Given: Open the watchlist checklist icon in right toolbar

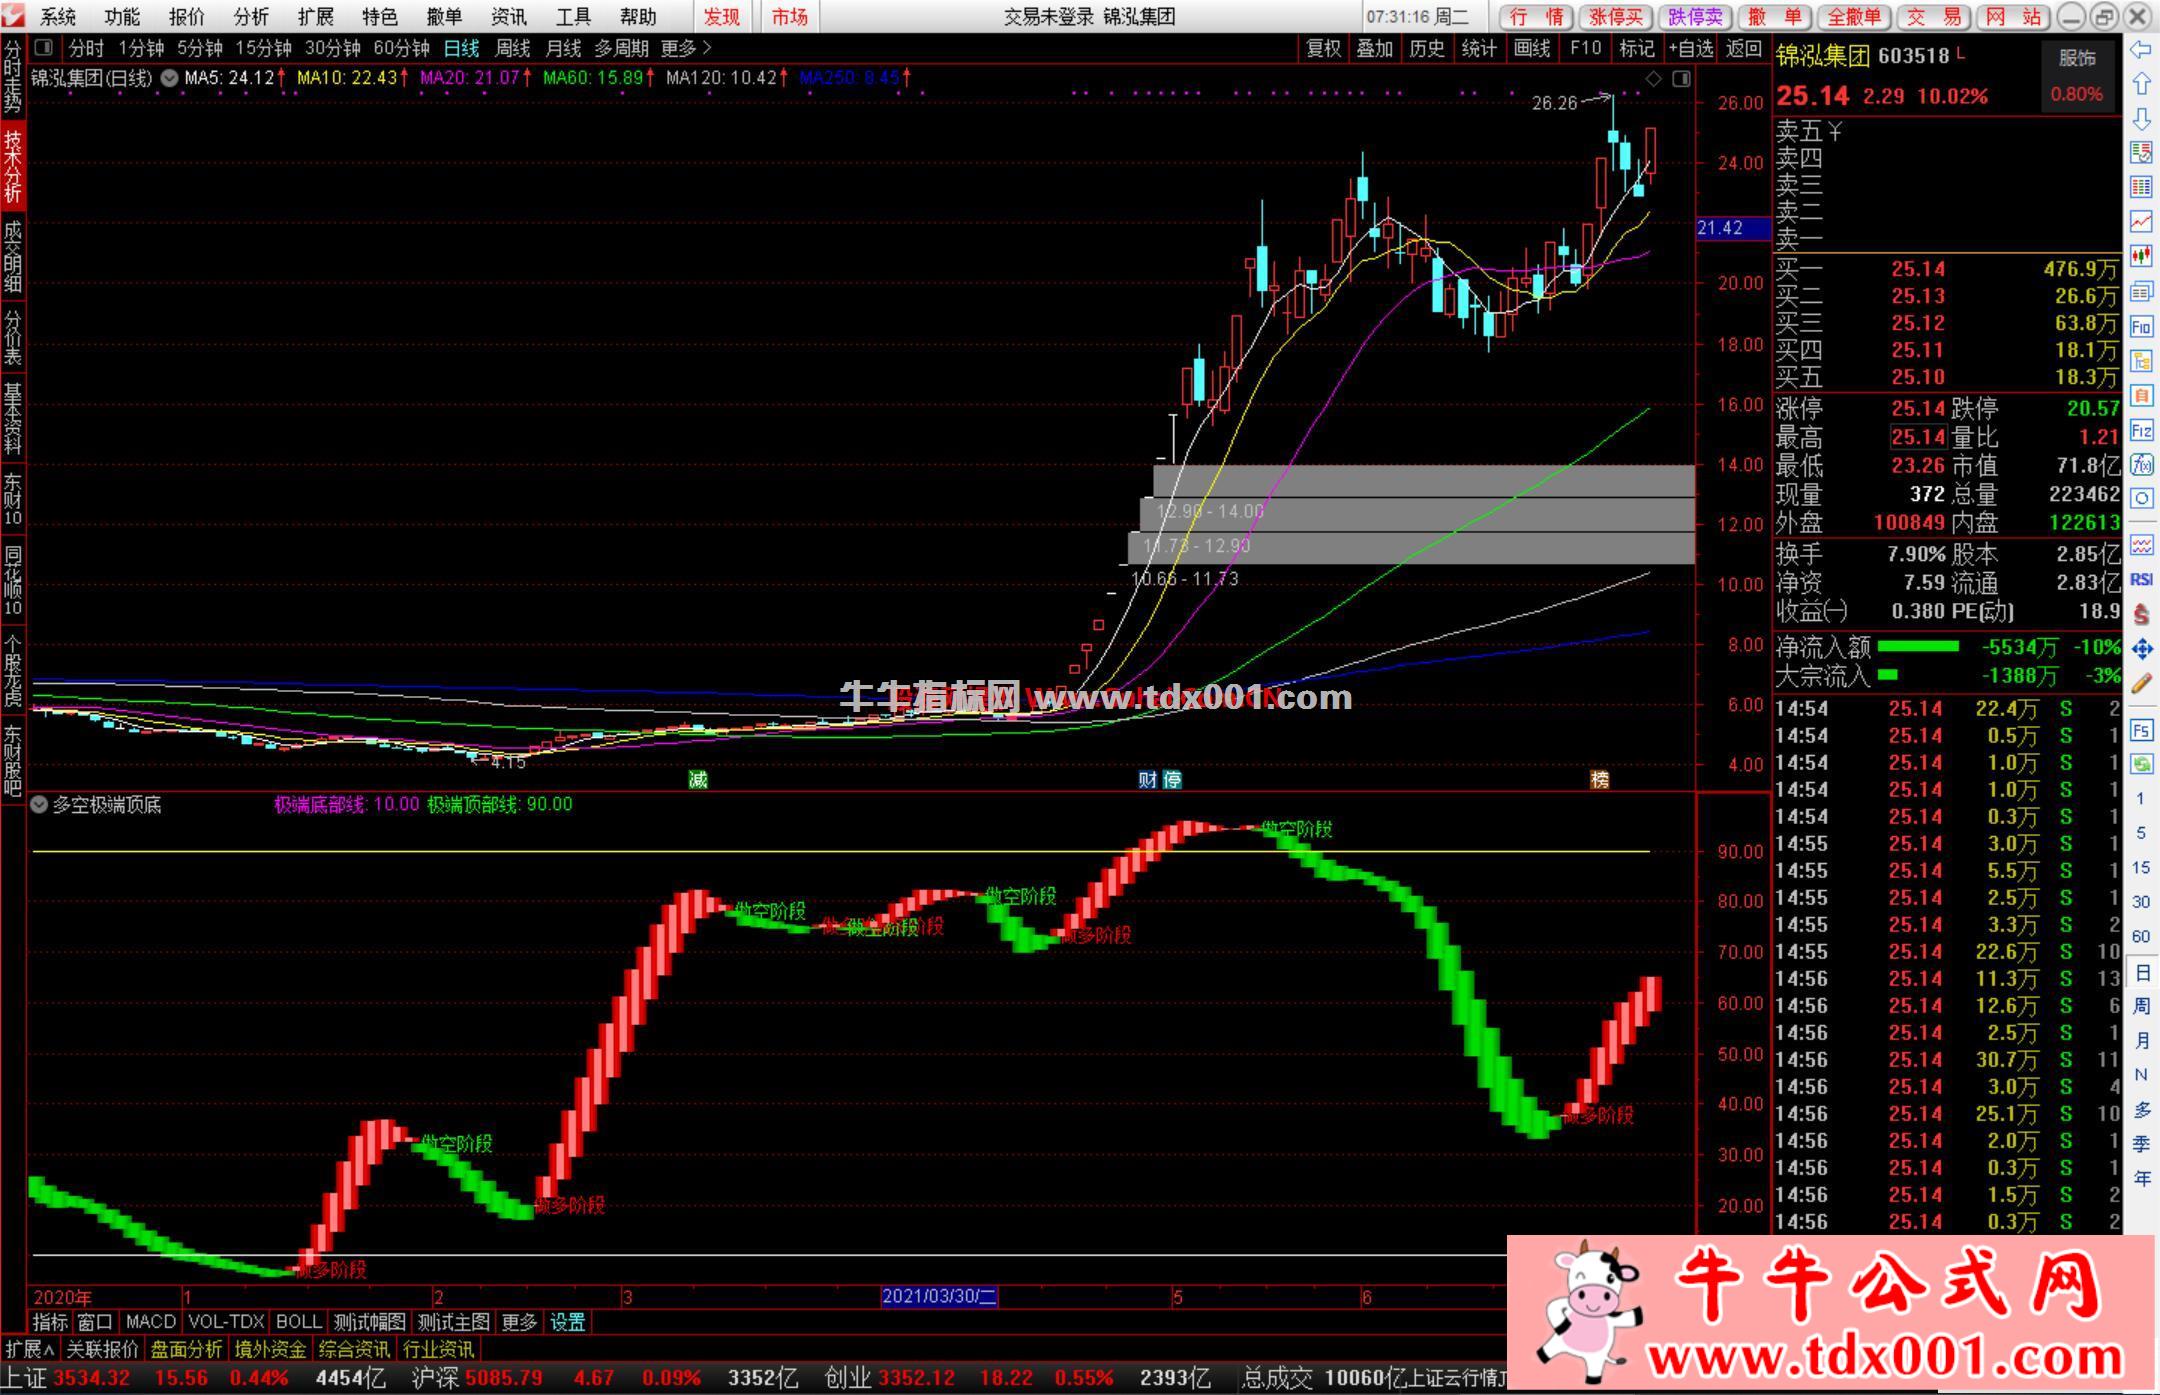Looking at the screenshot, I should point(2141,152).
